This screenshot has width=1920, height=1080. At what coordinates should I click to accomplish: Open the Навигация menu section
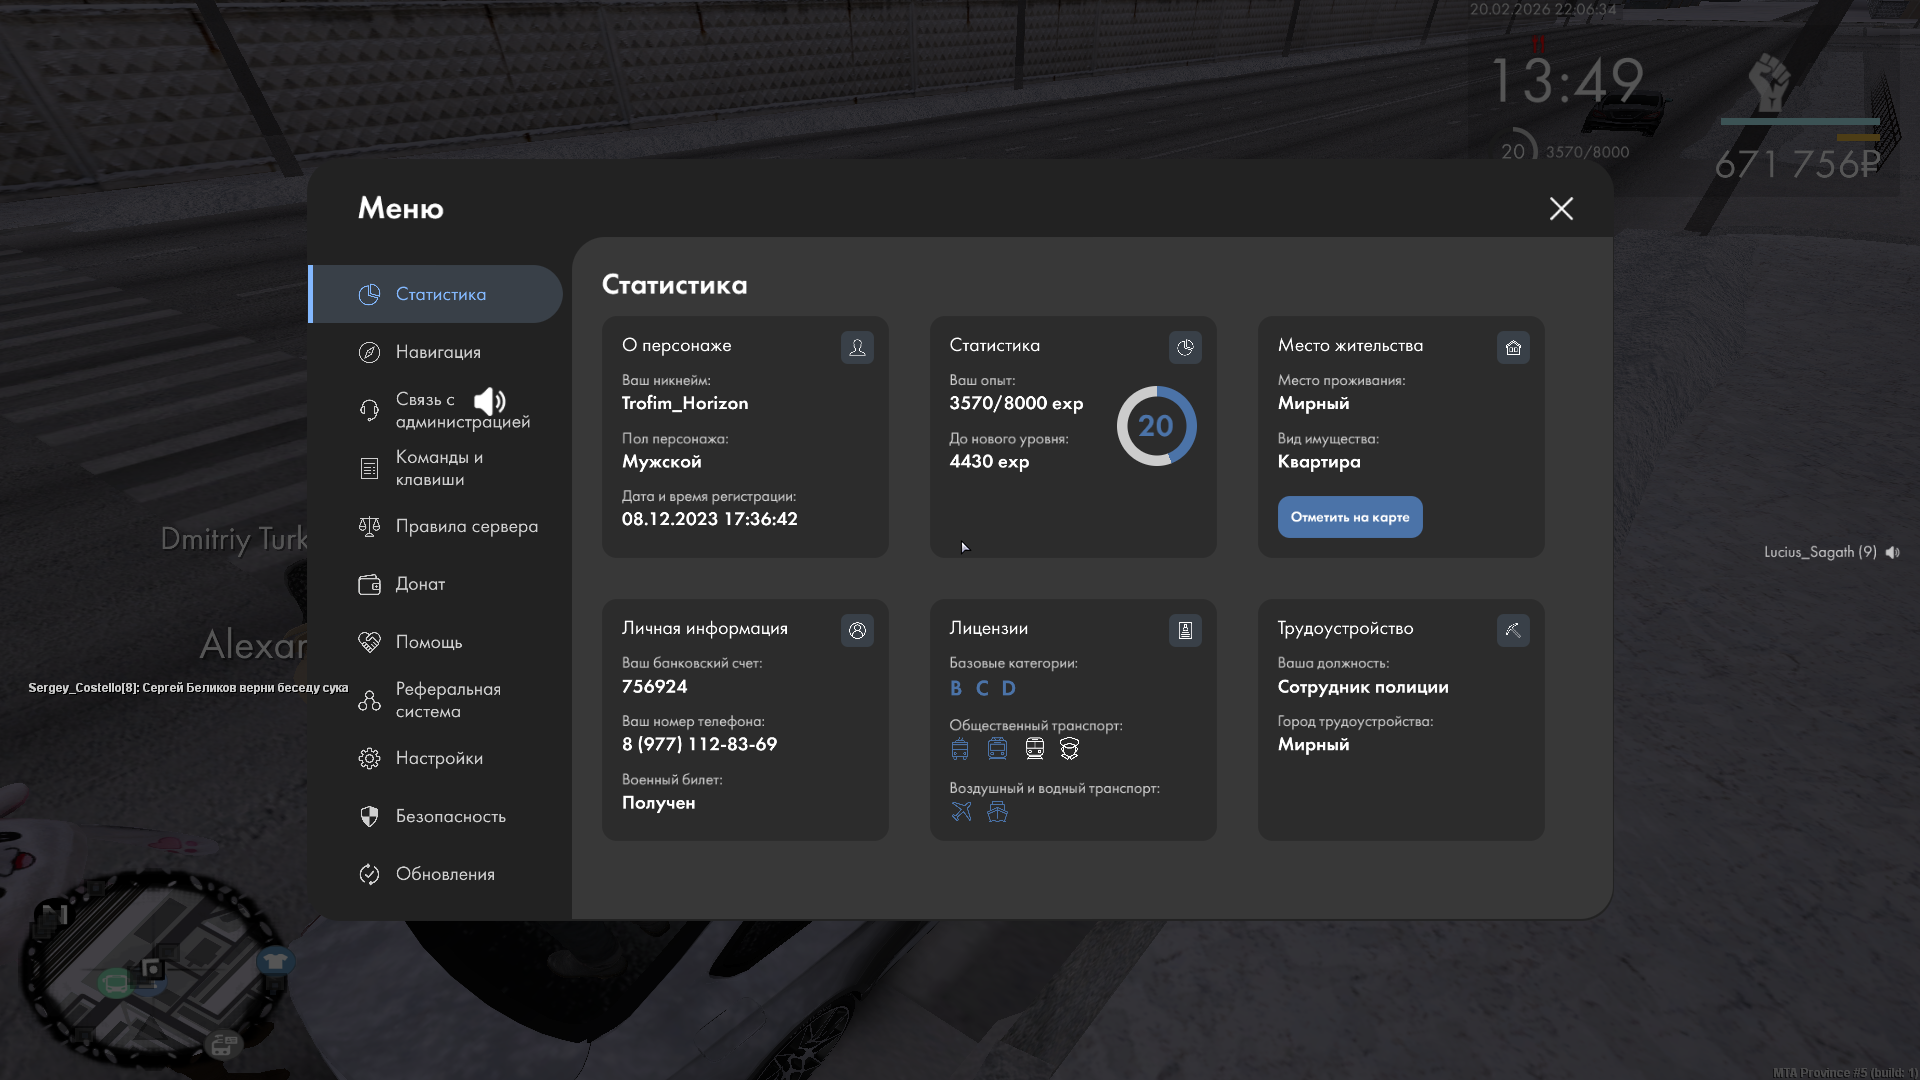pyautogui.click(x=438, y=352)
